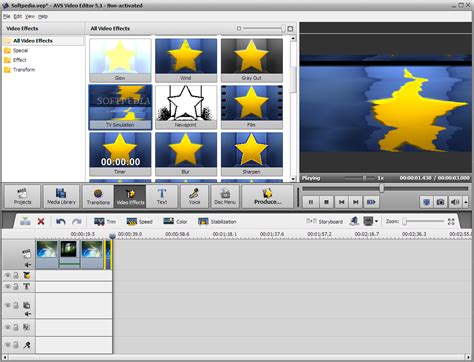The width and height of the screenshot is (474, 362).
Task: Click the undo arrow
Action: (60, 221)
